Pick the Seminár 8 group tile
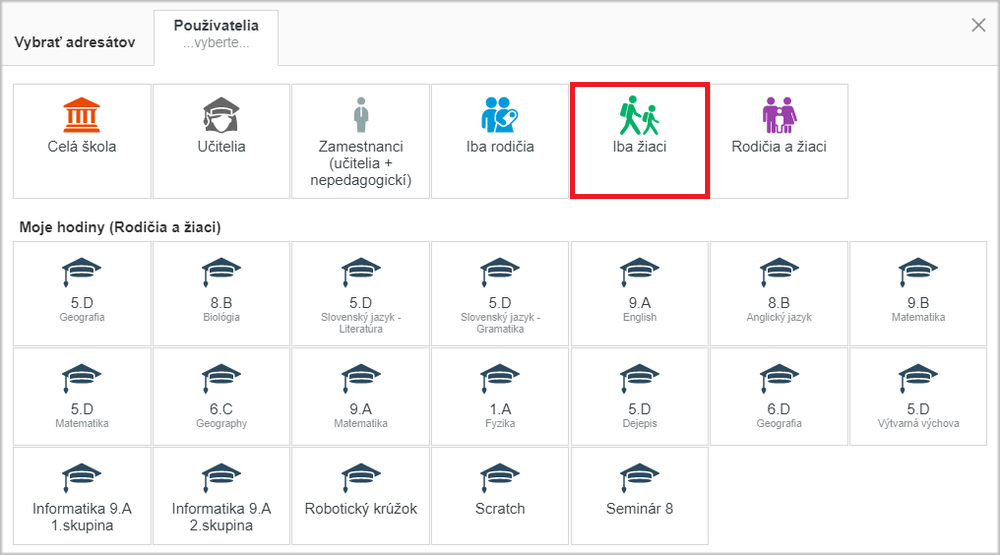The image size is (1000, 555). [x=640, y=496]
